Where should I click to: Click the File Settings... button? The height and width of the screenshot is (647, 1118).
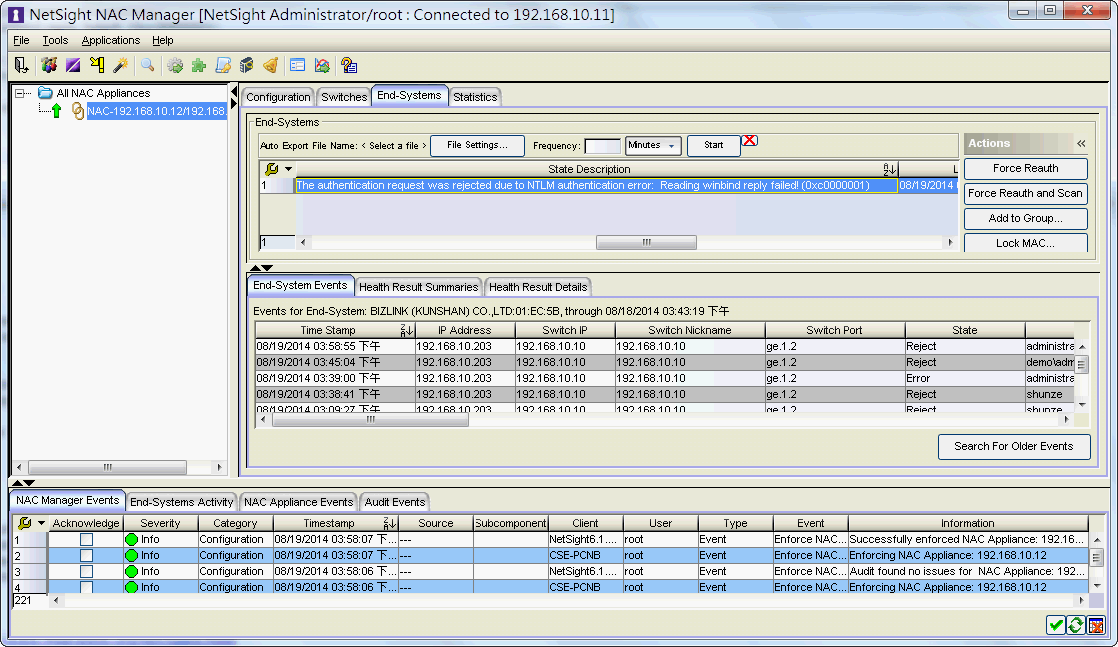pyautogui.click(x=477, y=146)
